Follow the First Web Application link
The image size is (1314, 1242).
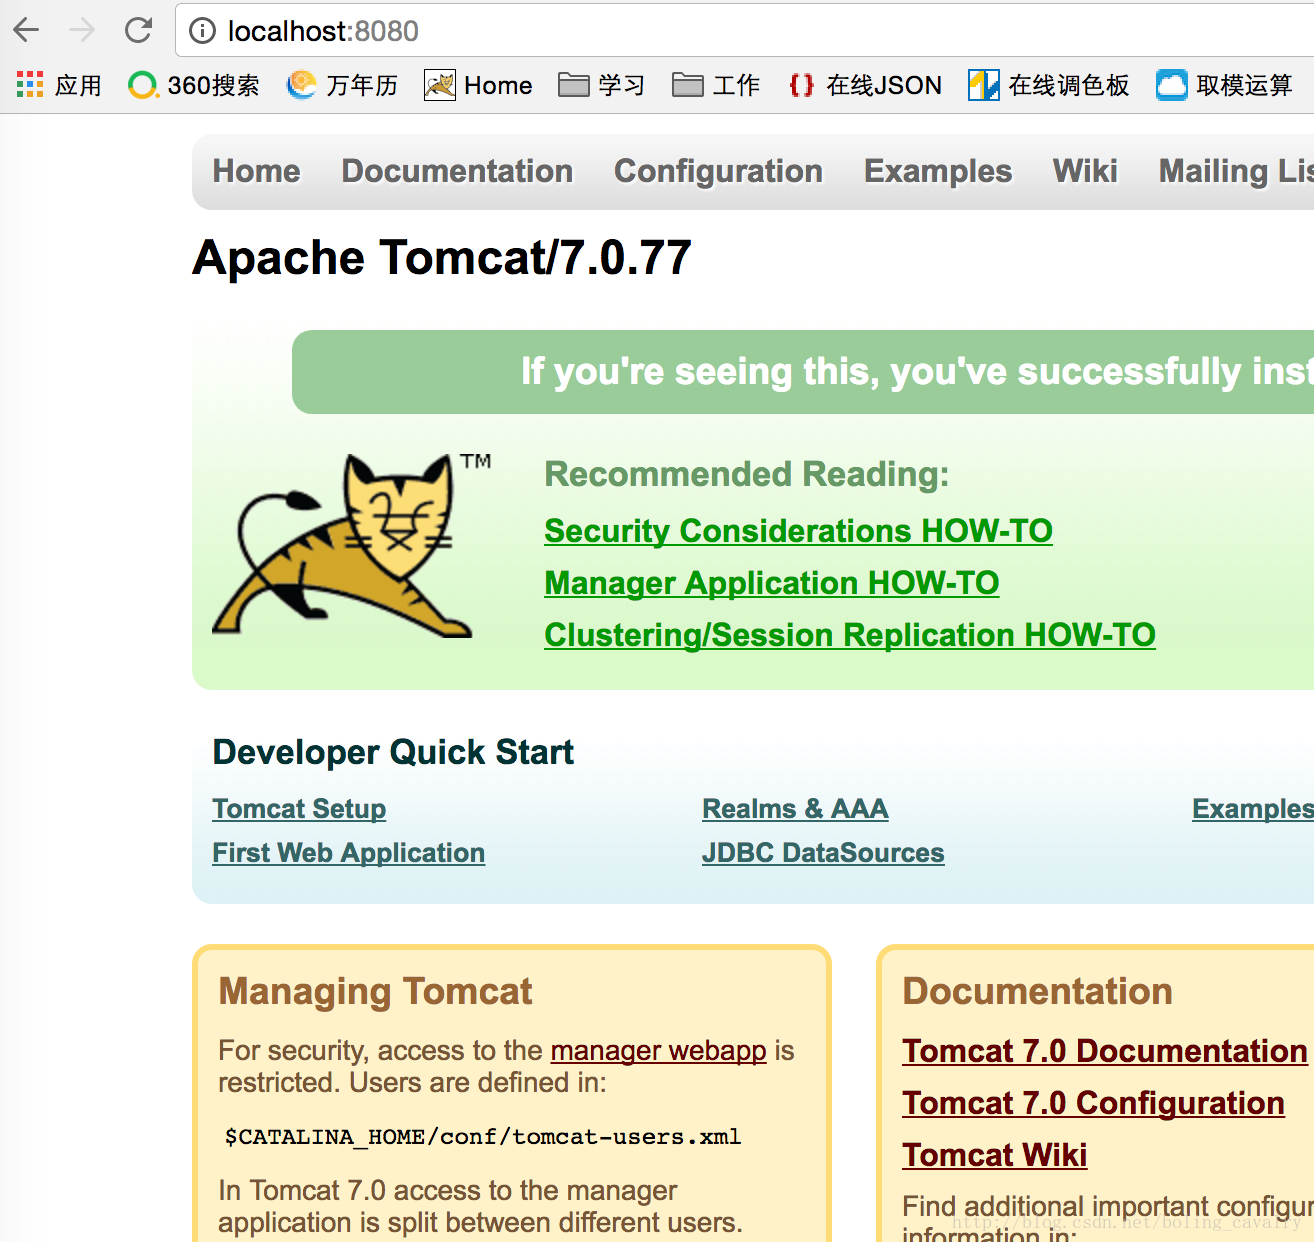click(x=349, y=853)
